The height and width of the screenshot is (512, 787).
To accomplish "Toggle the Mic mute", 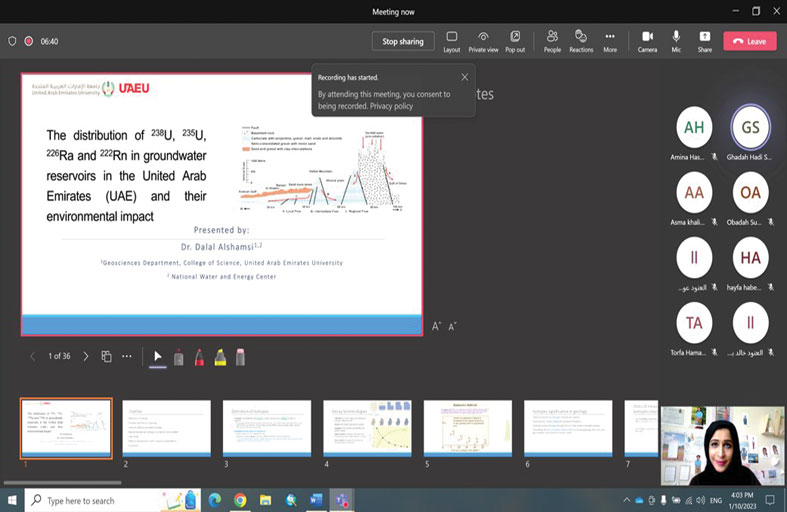I will [x=676, y=40].
